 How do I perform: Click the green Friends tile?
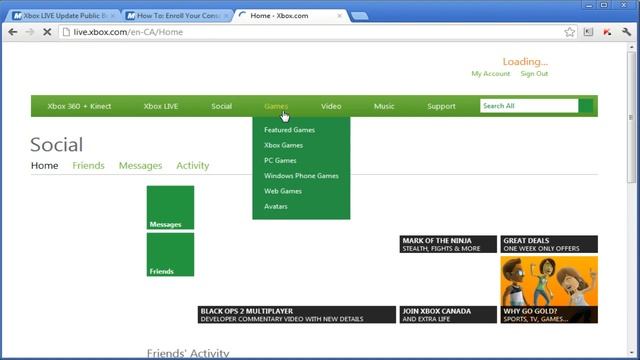tap(170, 254)
